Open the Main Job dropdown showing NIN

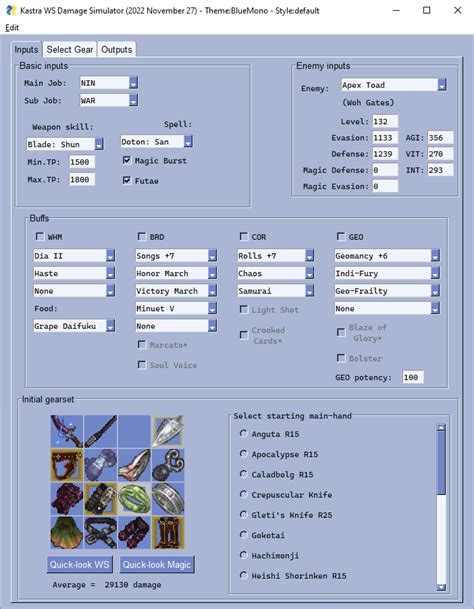click(x=109, y=83)
